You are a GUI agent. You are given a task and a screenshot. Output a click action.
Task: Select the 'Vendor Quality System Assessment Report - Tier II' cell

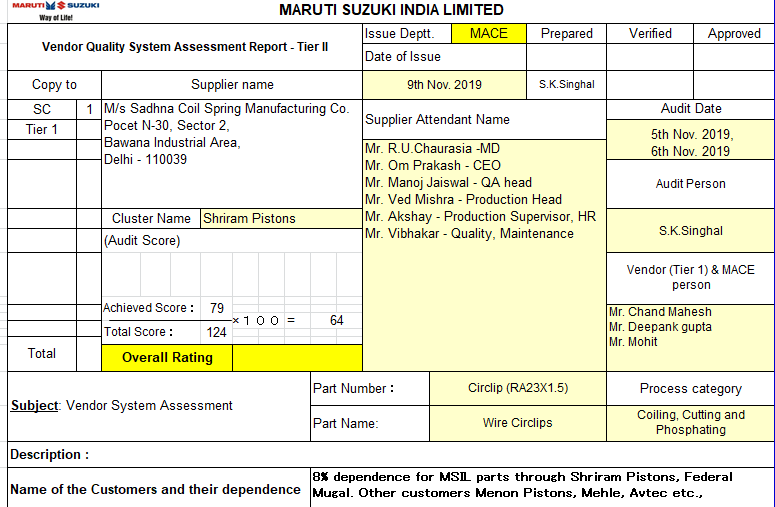[185, 47]
